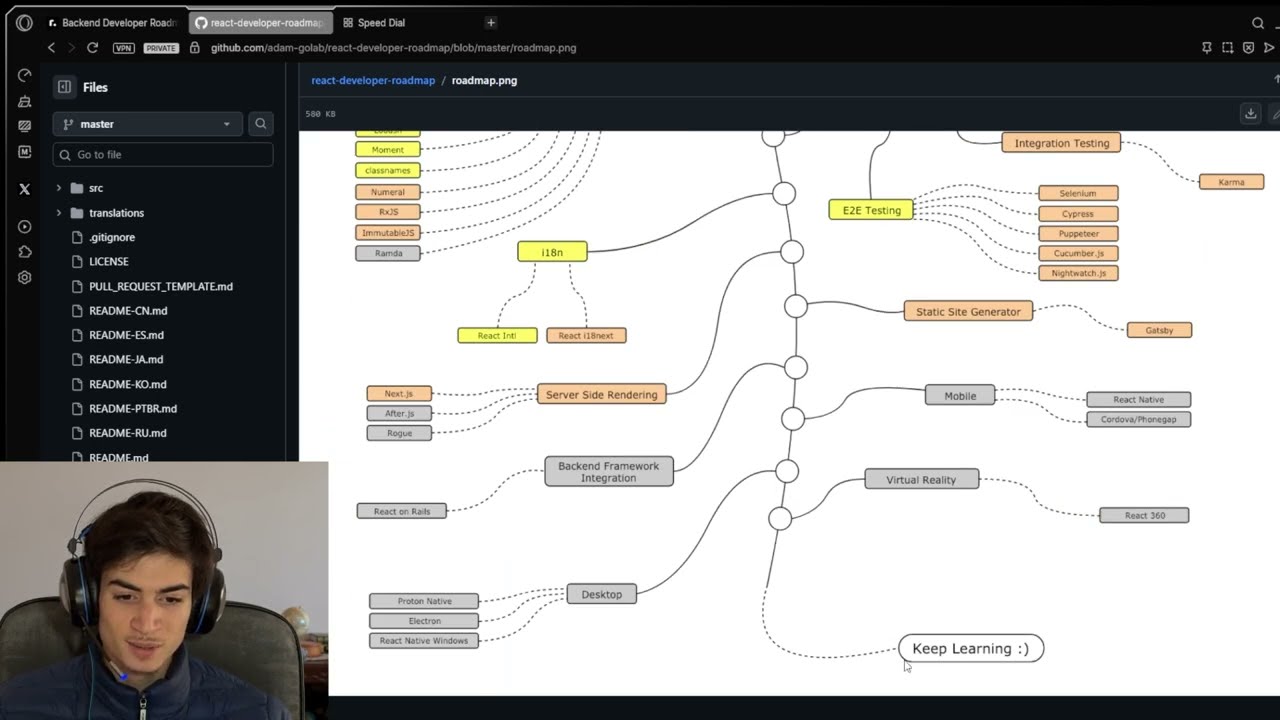Click the 'Keep Learning :)' node

[970, 648]
